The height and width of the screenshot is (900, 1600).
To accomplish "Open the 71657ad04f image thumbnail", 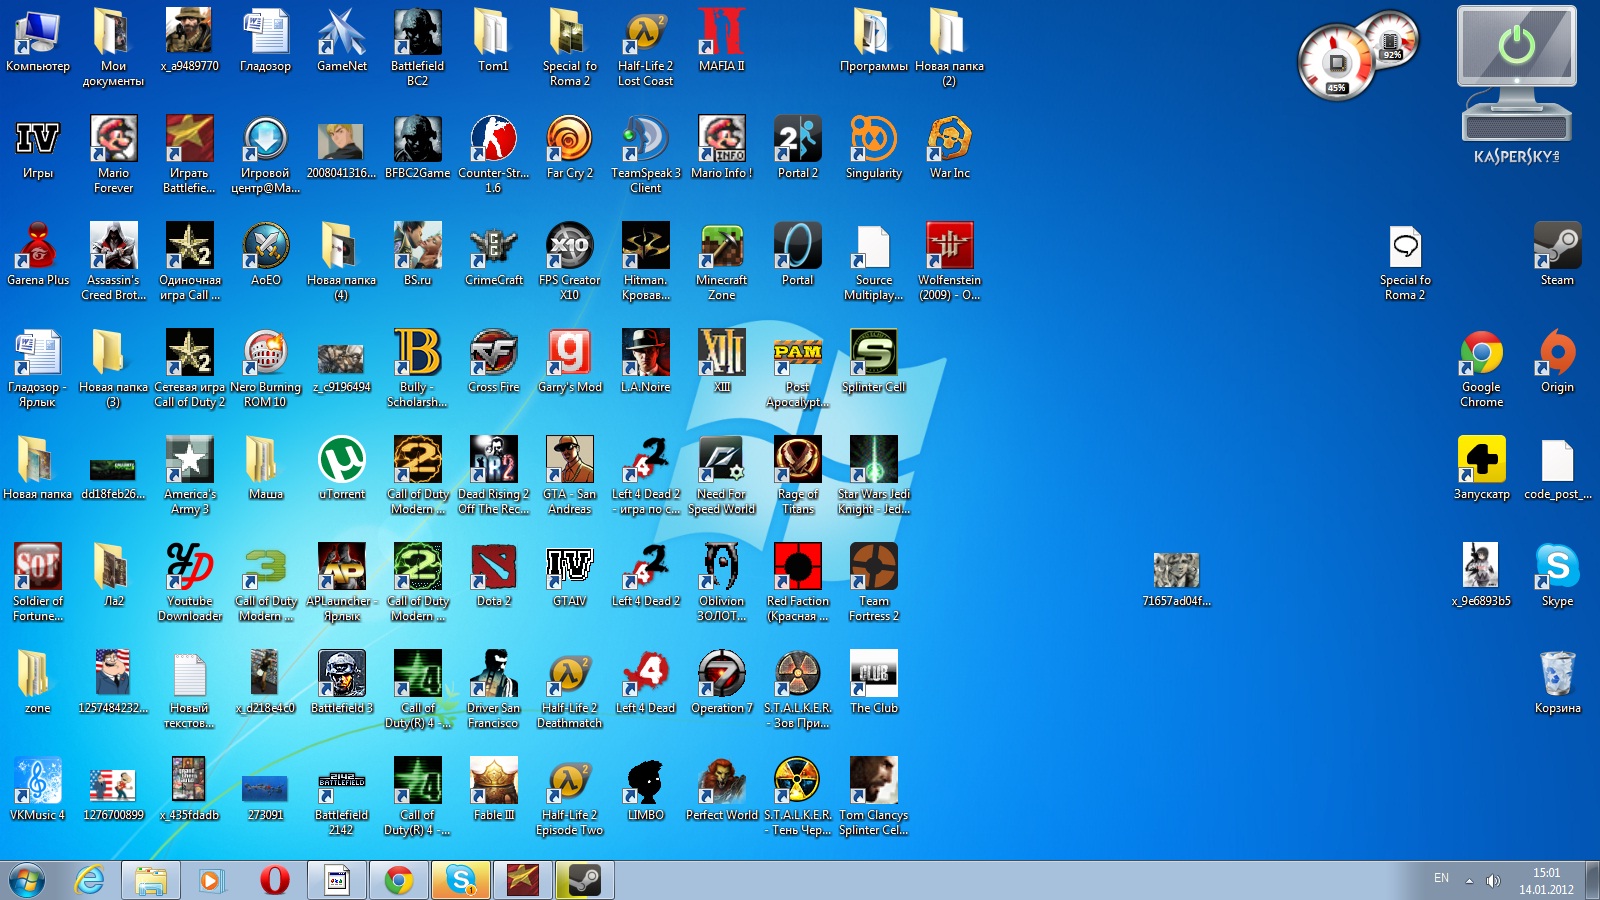I will click(1176, 570).
